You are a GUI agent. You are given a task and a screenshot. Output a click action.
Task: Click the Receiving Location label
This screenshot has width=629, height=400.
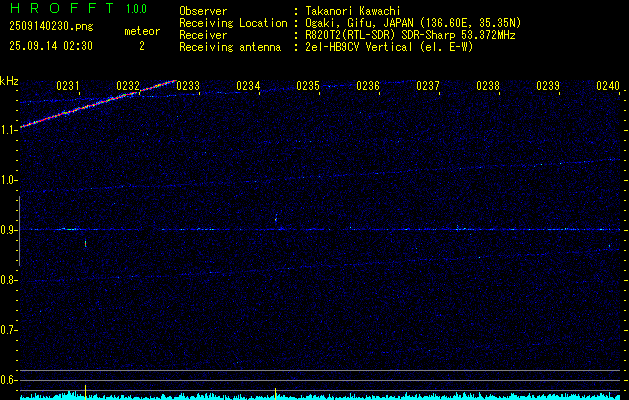[233, 23]
